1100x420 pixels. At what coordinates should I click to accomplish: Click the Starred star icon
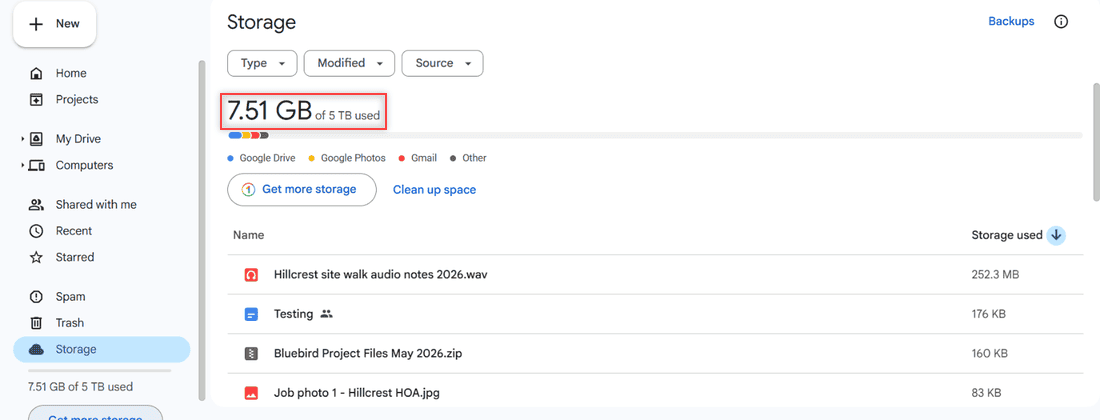(36, 257)
